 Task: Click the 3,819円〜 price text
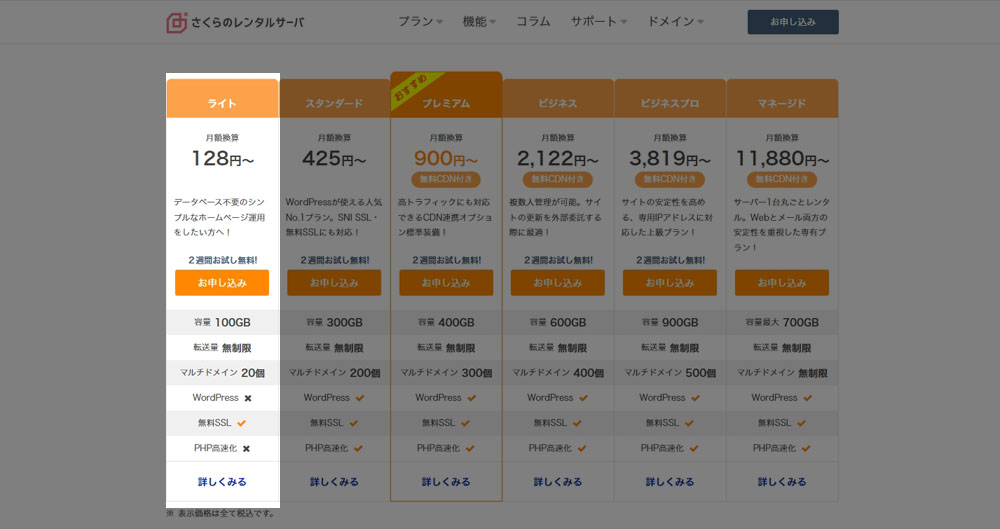[x=670, y=158]
